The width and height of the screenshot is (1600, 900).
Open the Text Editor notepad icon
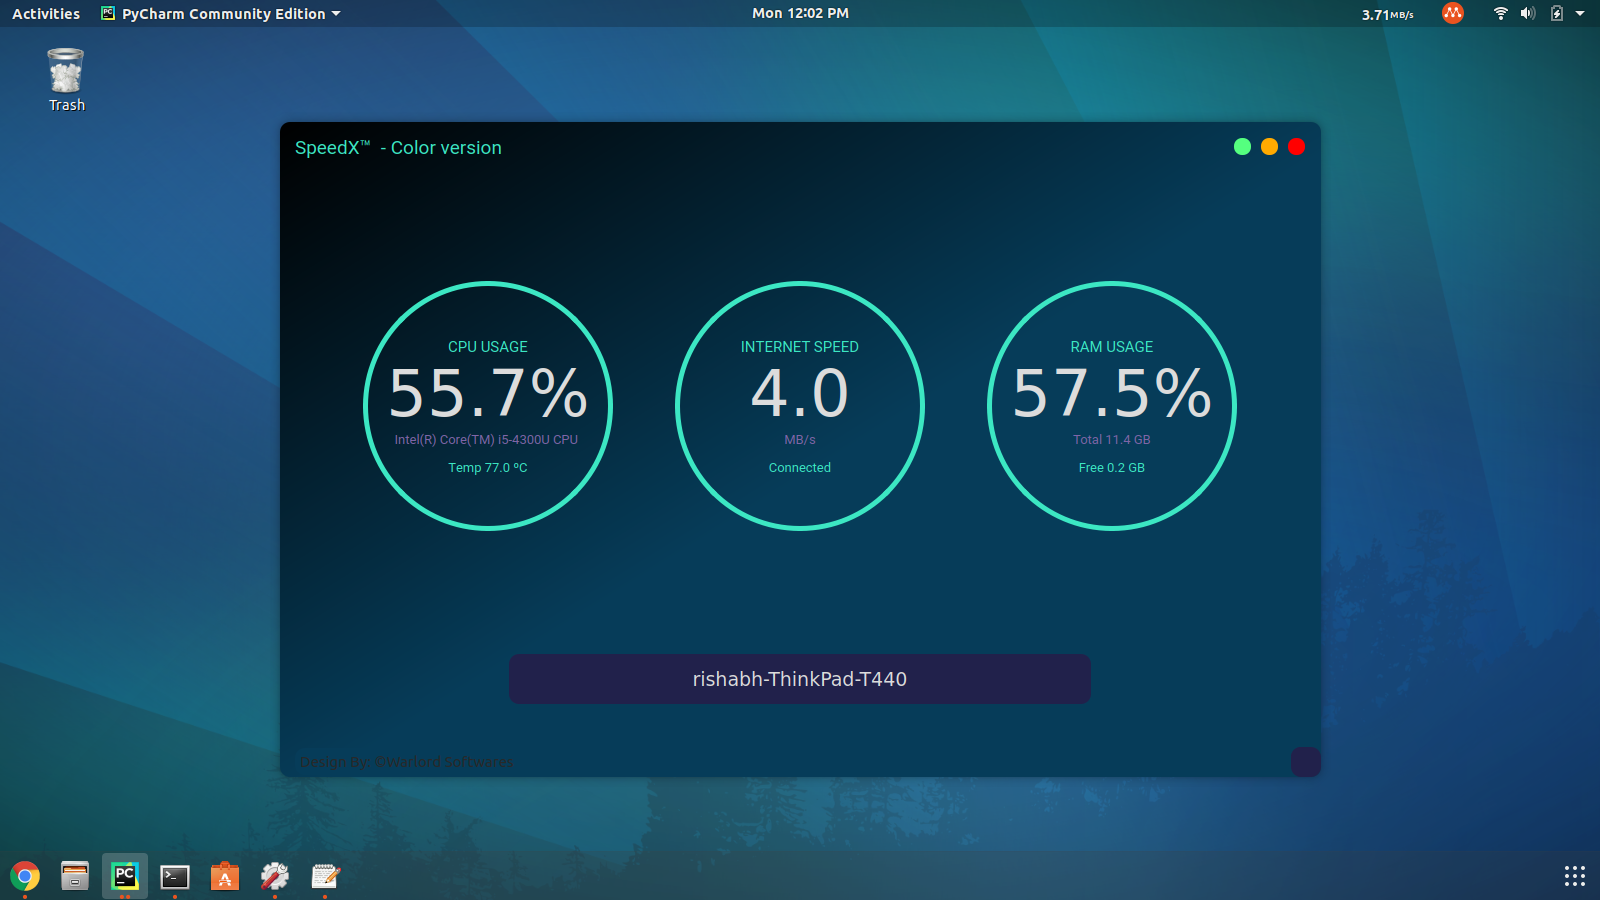click(325, 877)
